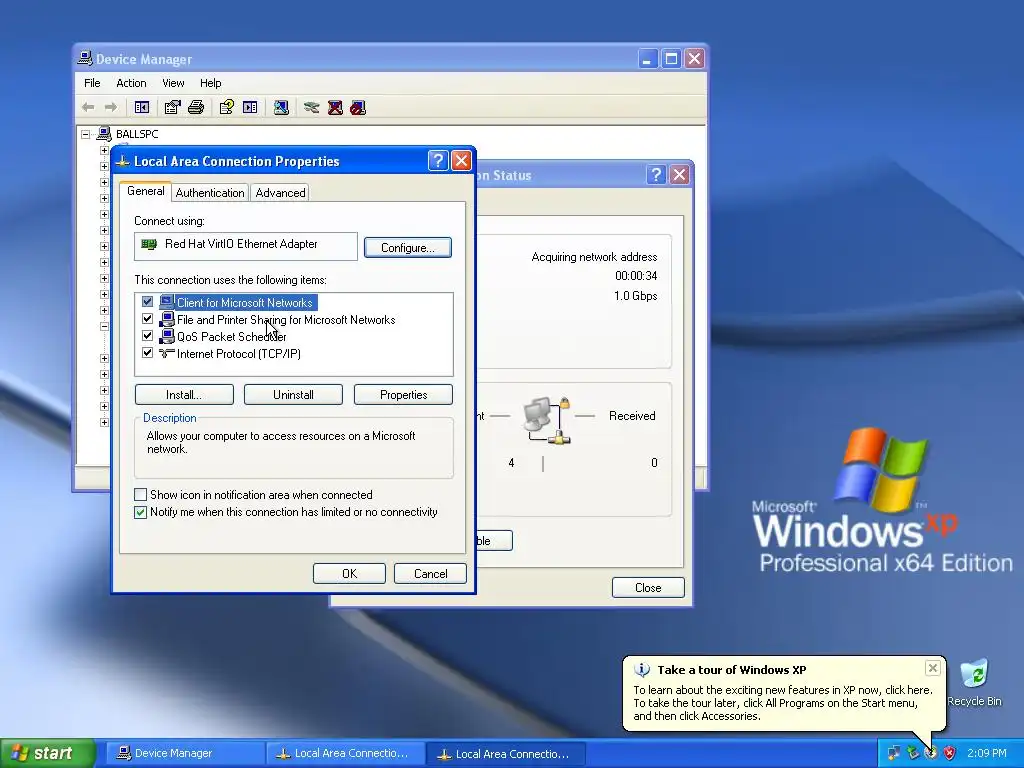Switch to the Advanced tab
The width and height of the screenshot is (1024, 768).
(280, 193)
